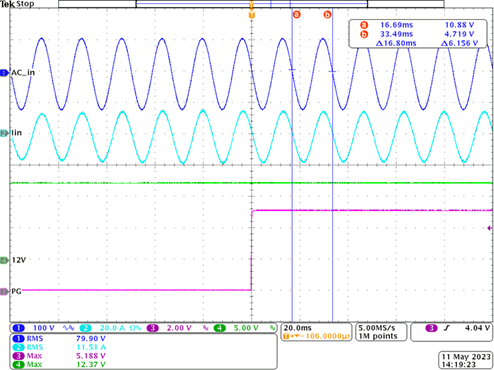The width and height of the screenshot is (494, 370).
Task: Click the cursor readout box with Δ16.80ms
Action: click(418, 34)
